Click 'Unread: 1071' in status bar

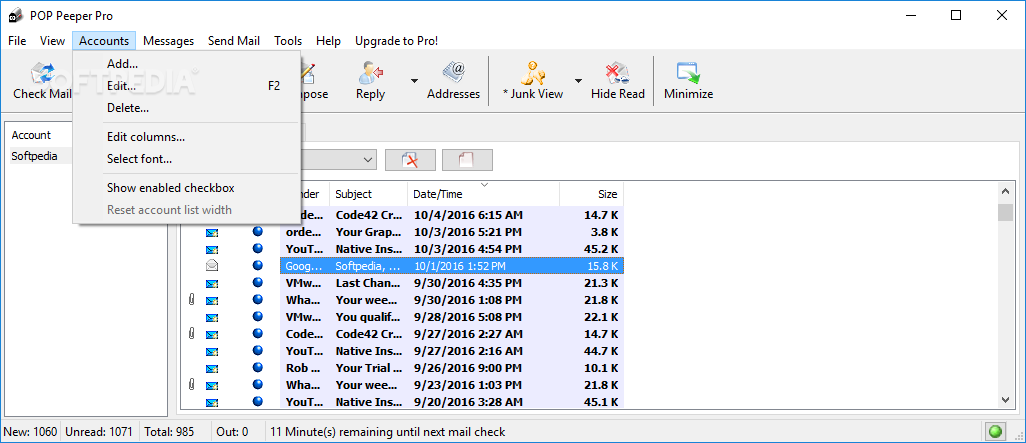click(101, 432)
